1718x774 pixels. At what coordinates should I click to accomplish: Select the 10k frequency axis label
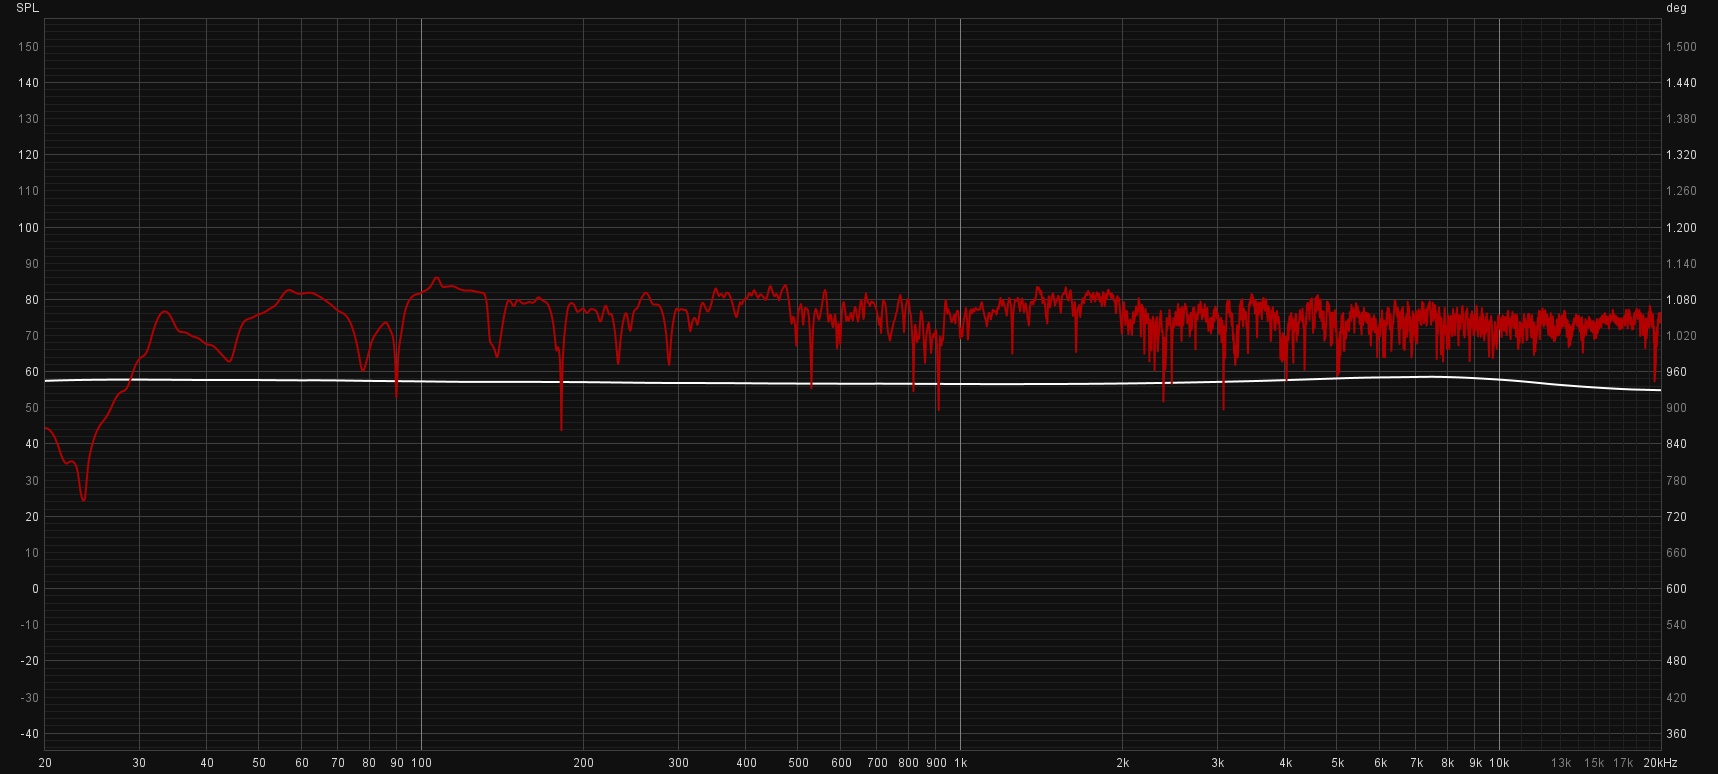[1499, 763]
